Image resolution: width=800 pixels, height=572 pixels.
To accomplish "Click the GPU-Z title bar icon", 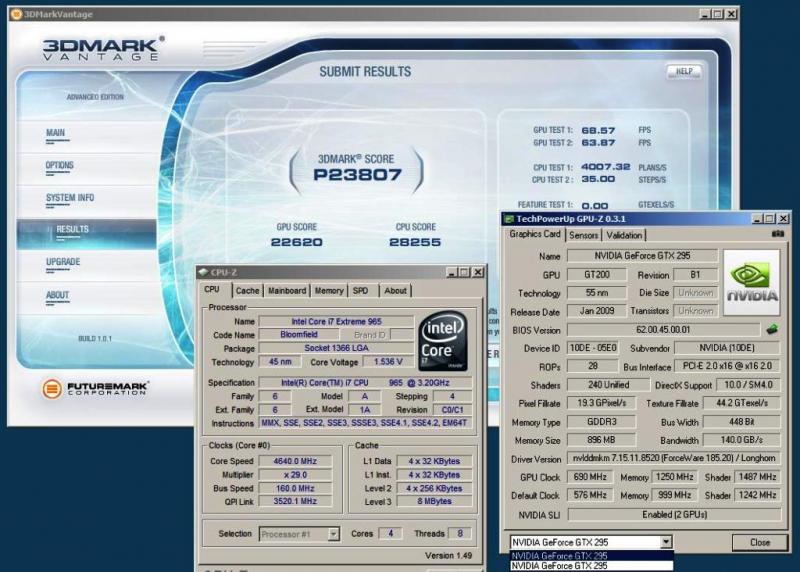I will (509, 219).
